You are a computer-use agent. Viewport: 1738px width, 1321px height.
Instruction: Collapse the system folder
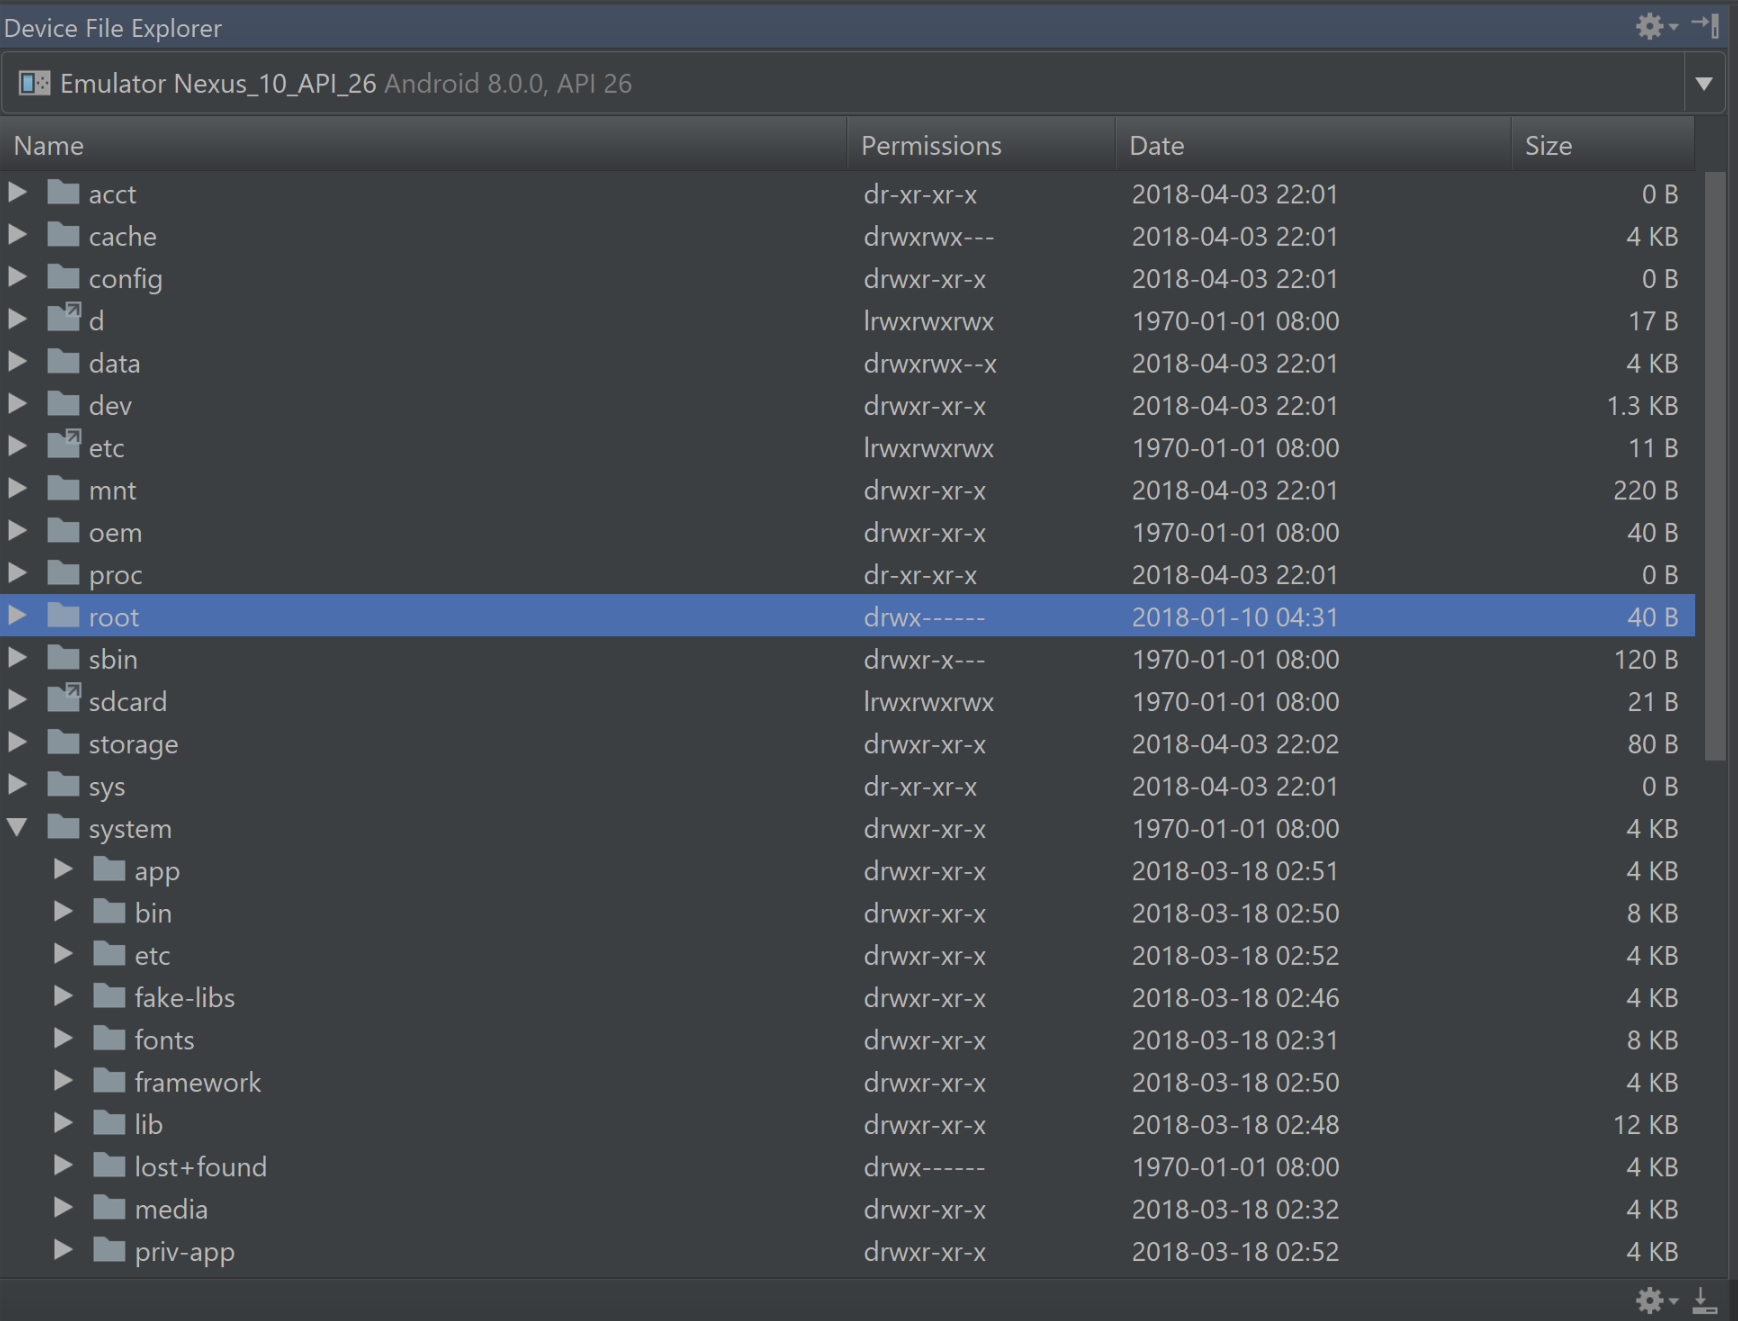[17, 827]
